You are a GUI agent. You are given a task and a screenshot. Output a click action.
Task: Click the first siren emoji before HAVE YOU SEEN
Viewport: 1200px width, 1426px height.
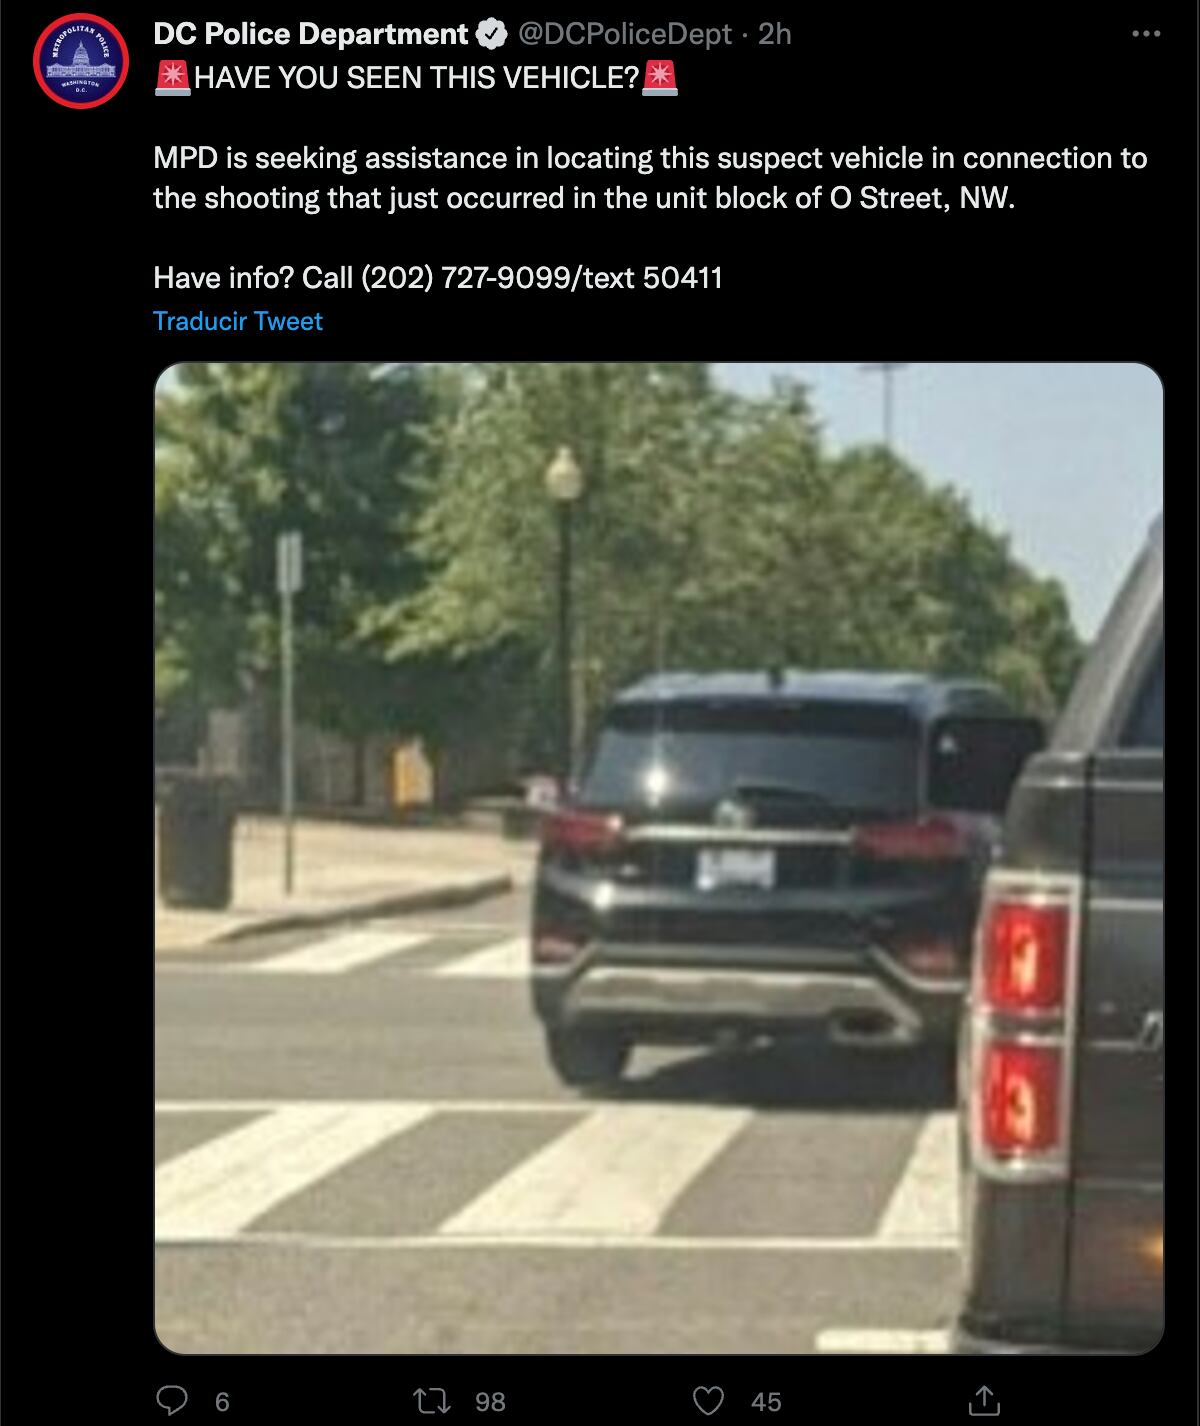[x=173, y=78]
